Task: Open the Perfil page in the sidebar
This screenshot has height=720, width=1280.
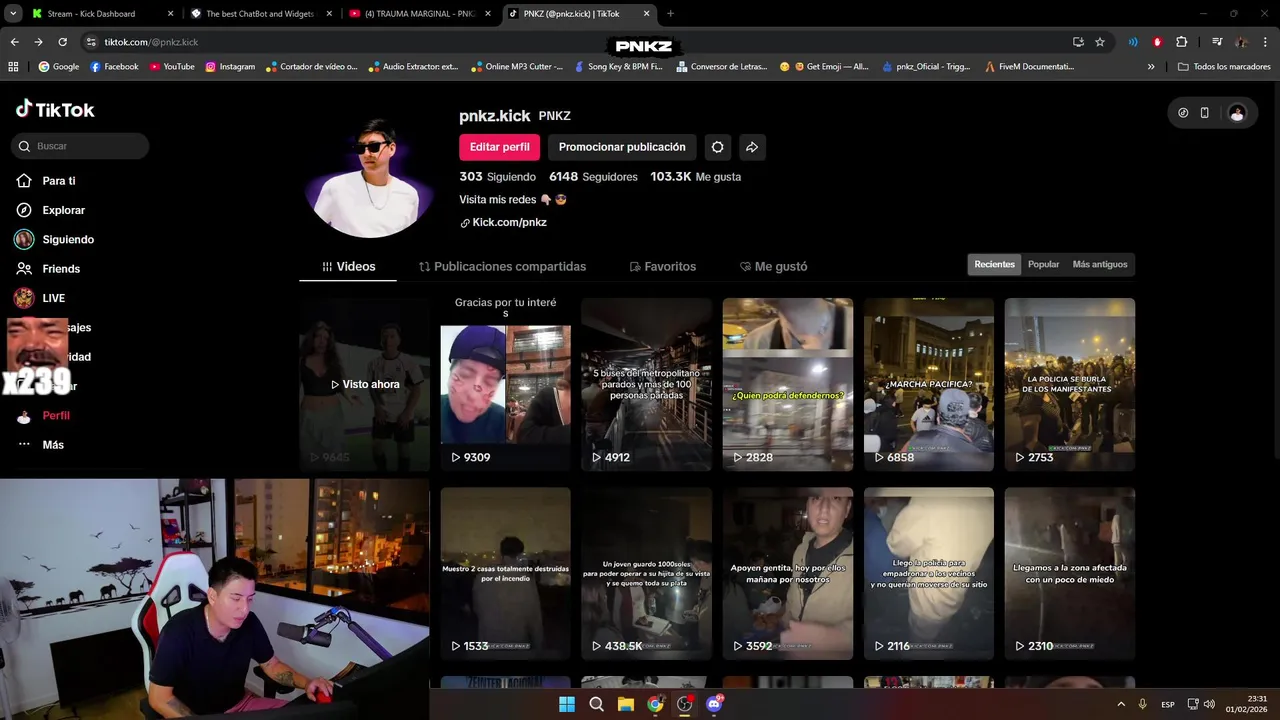Action: coord(43,415)
